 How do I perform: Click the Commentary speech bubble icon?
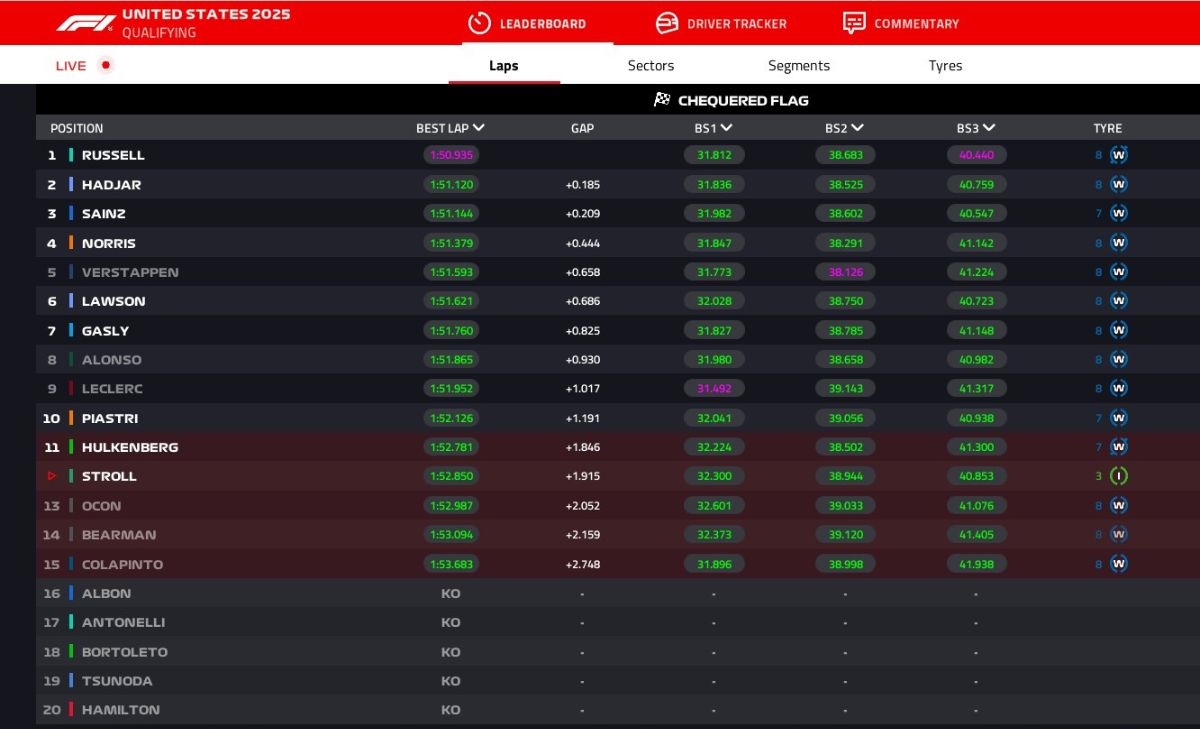tap(853, 23)
